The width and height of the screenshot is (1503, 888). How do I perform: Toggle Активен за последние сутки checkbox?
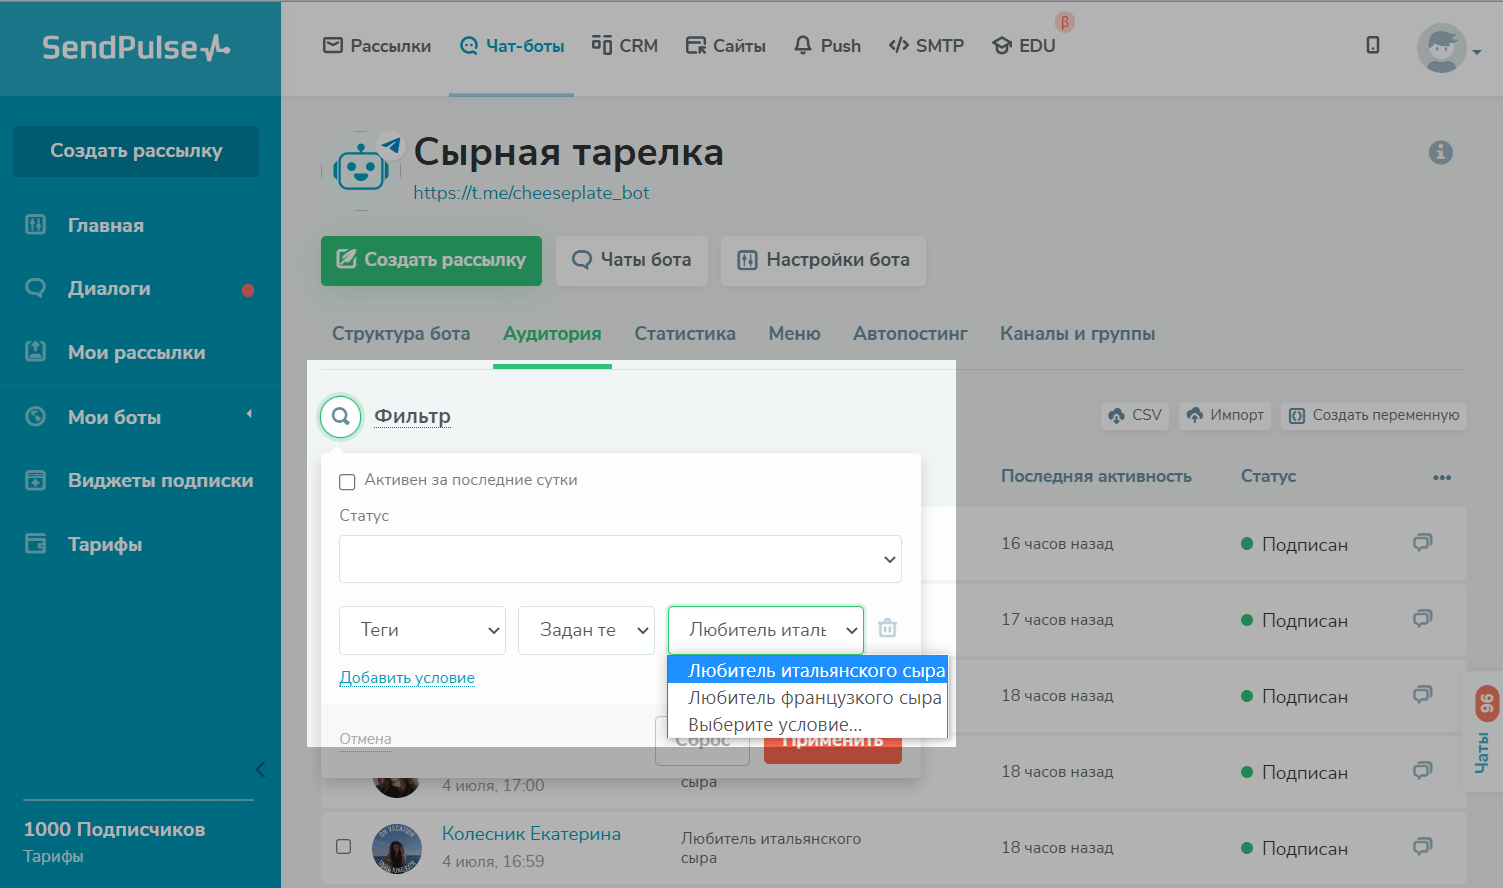click(x=347, y=482)
